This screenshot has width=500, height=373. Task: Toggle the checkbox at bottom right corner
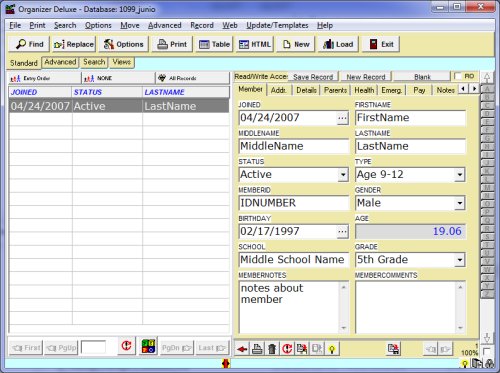pos(486,351)
